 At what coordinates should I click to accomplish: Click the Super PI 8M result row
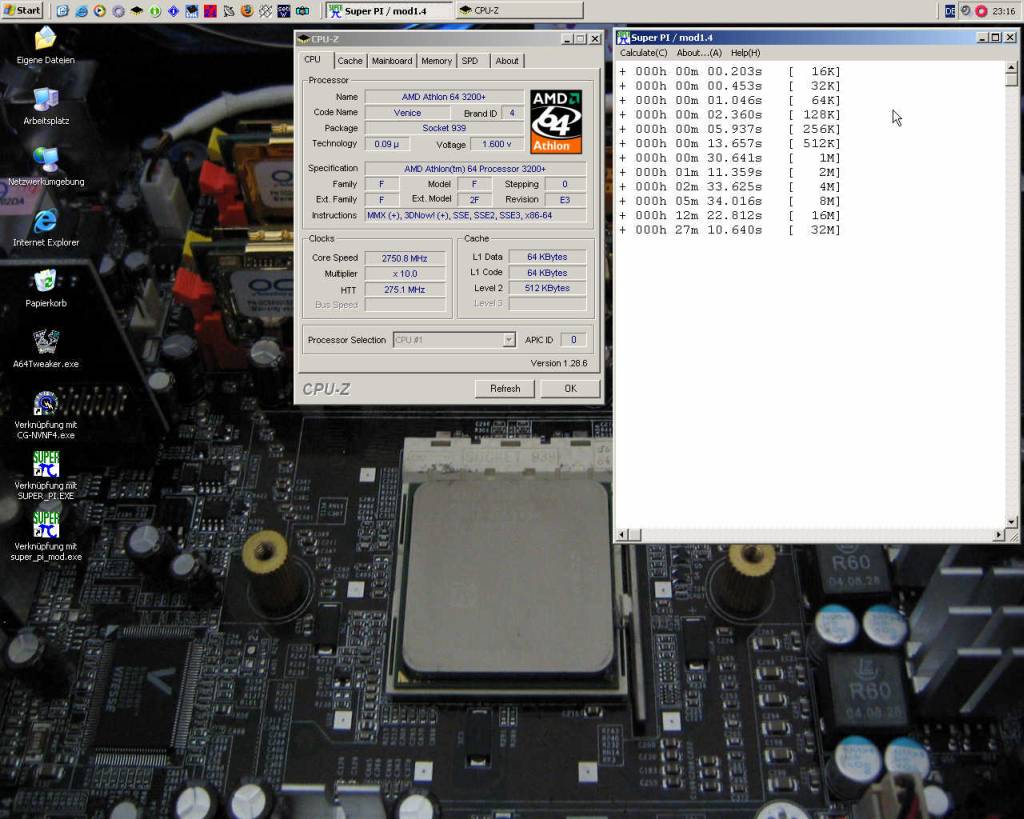click(x=729, y=201)
